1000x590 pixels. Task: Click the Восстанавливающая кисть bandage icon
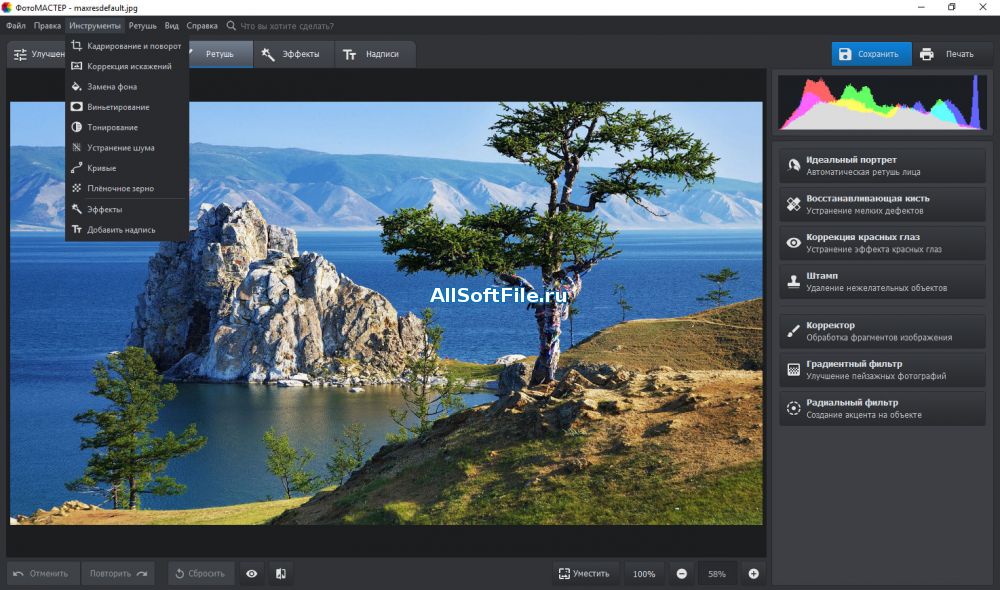[793, 204]
